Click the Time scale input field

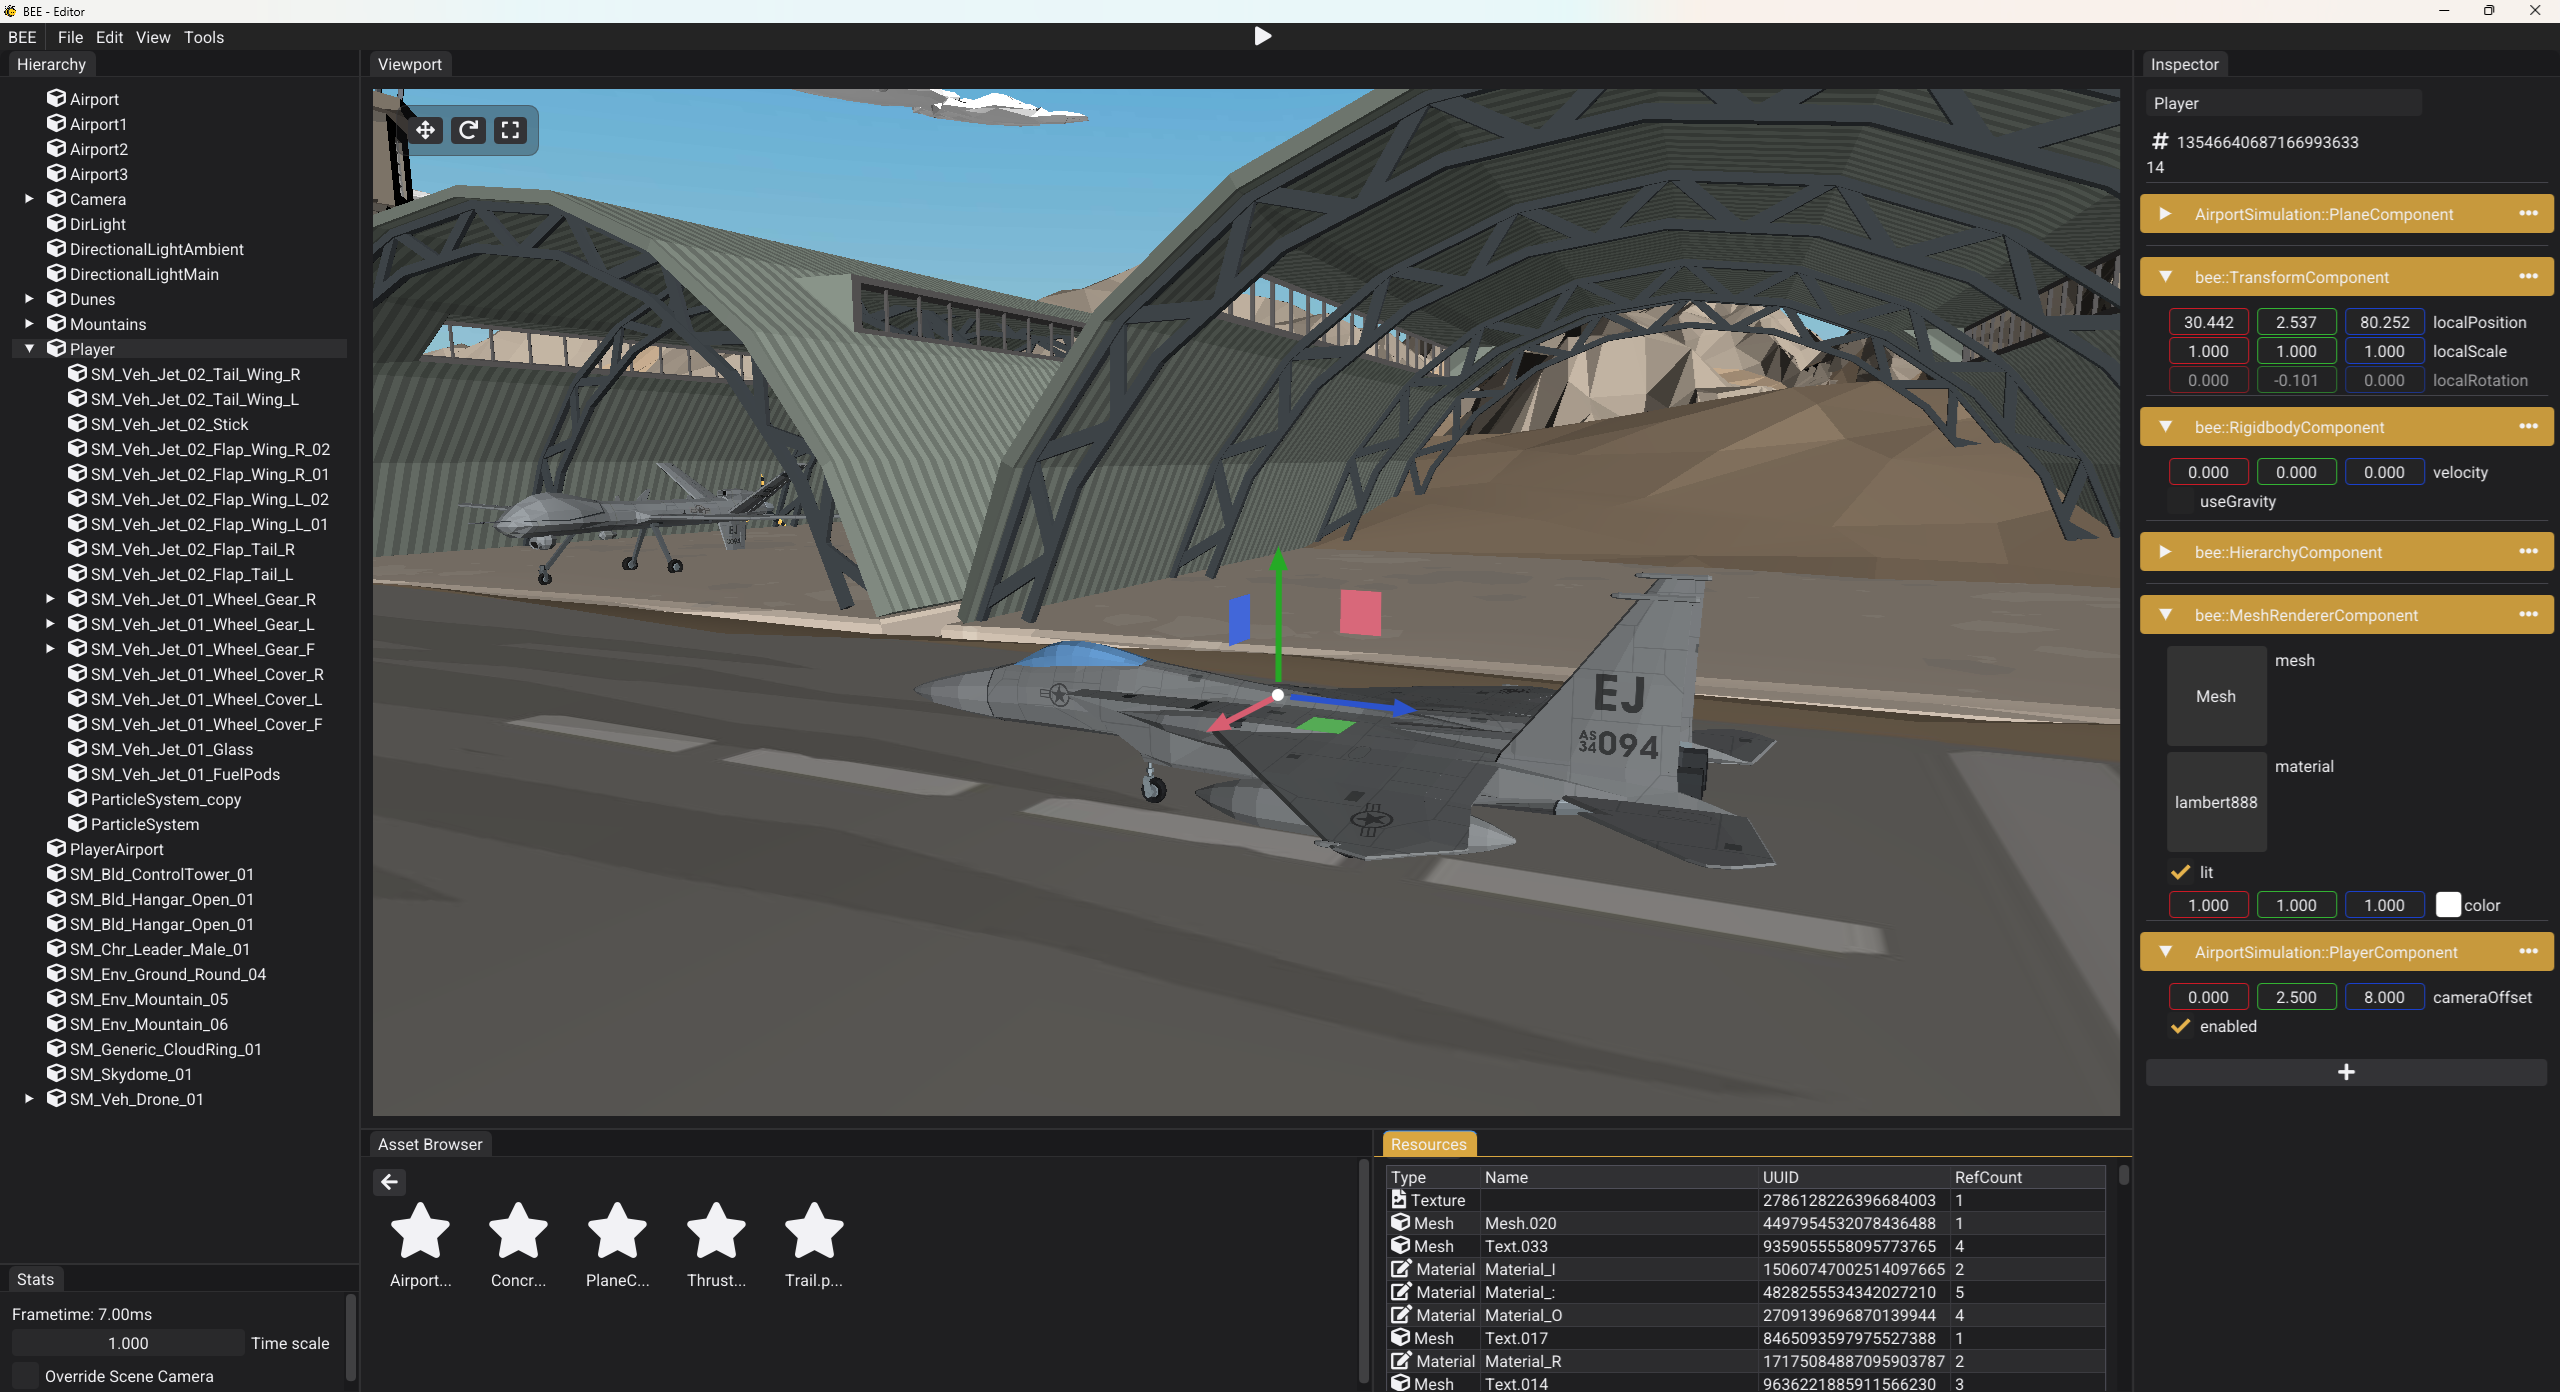pyautogui.click(x=126, y=1343)
